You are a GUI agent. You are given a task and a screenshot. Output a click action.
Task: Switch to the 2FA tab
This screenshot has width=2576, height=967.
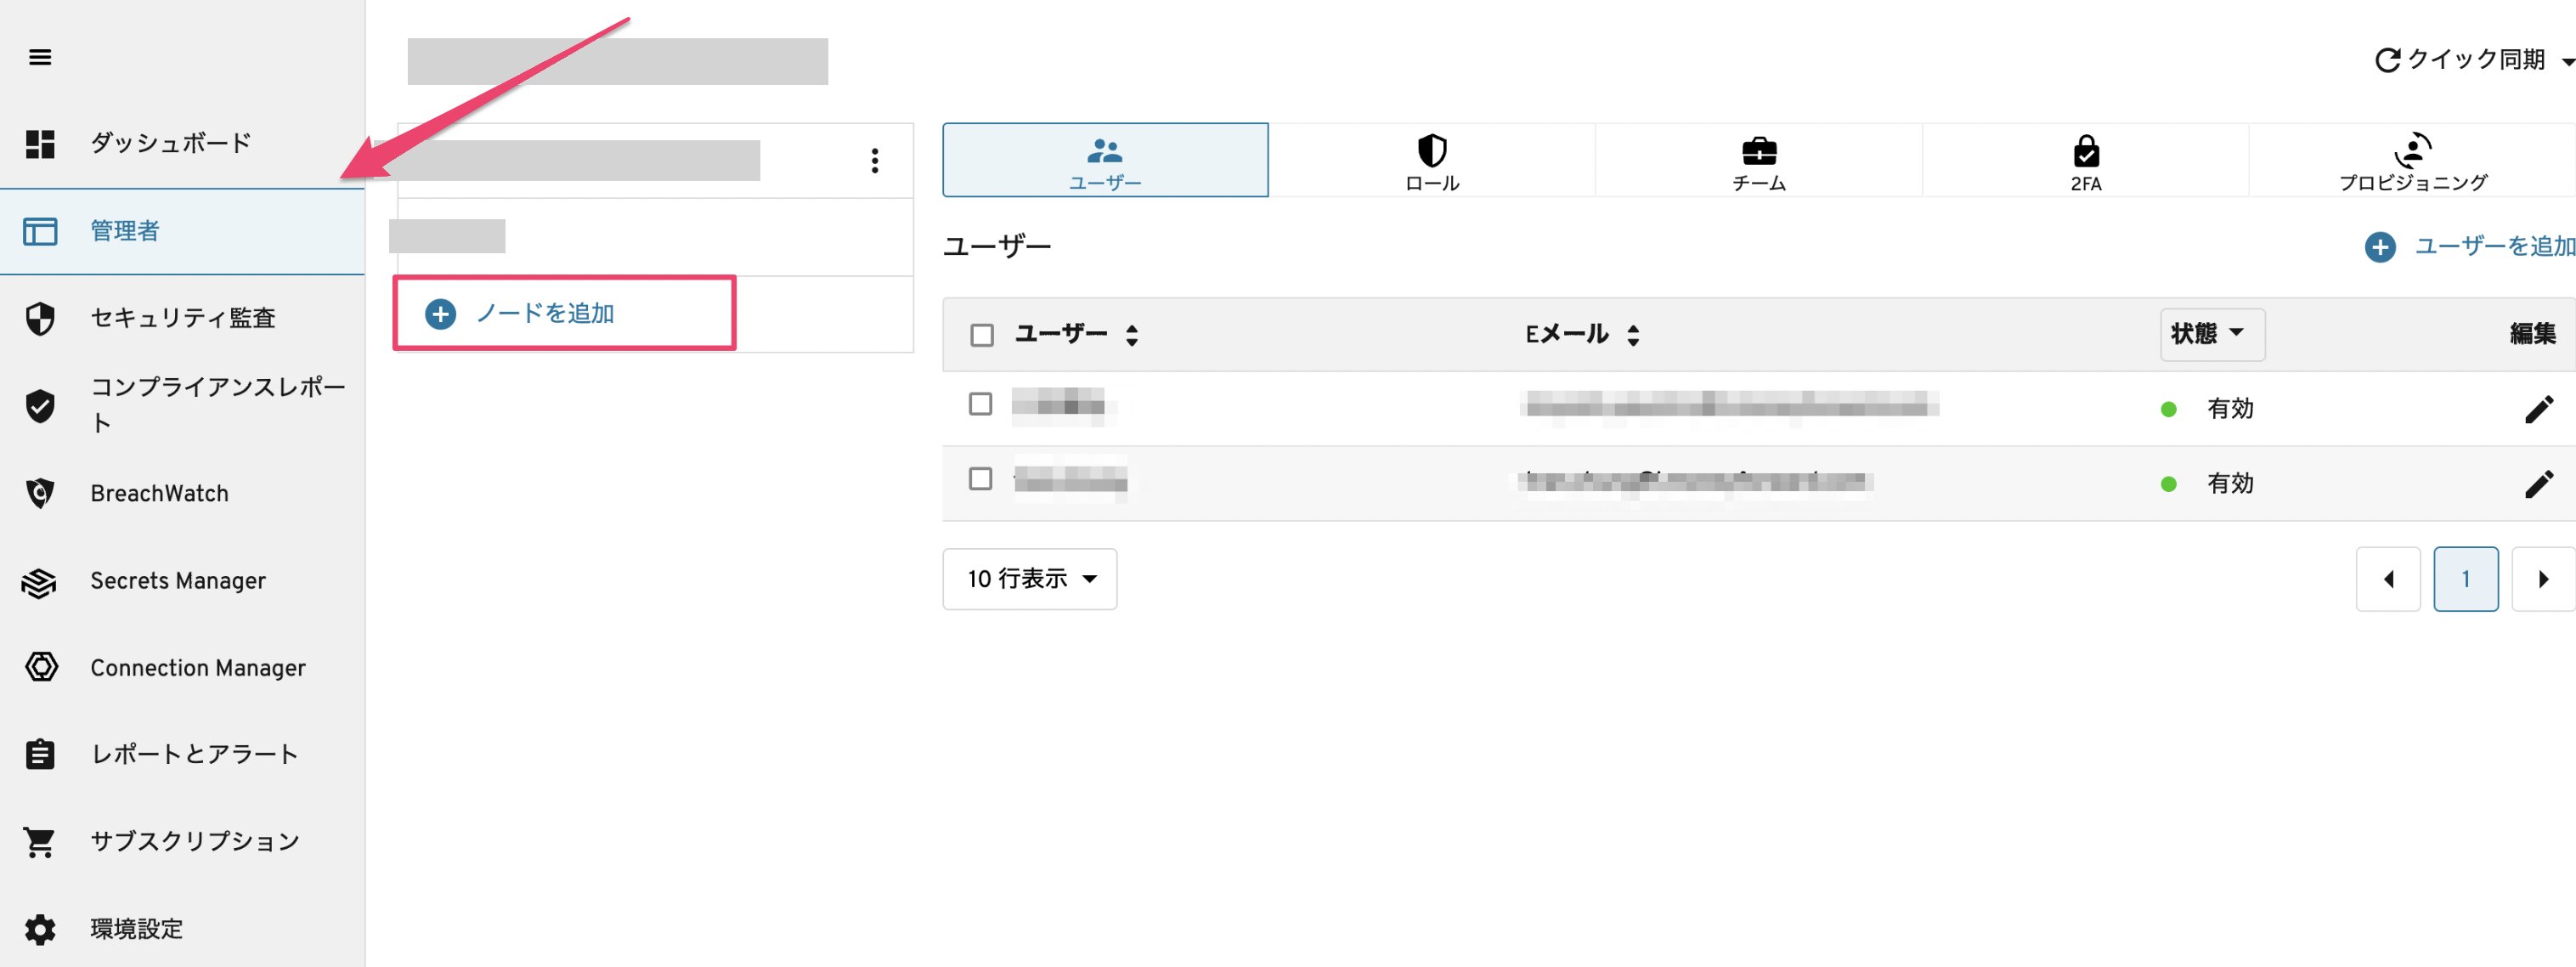2086,160
